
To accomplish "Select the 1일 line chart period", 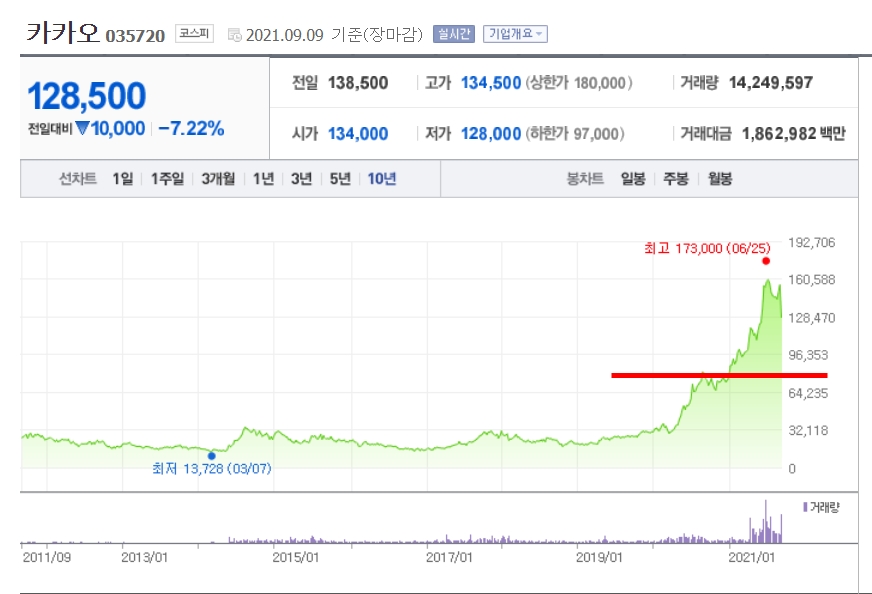I will coord(122,179).
